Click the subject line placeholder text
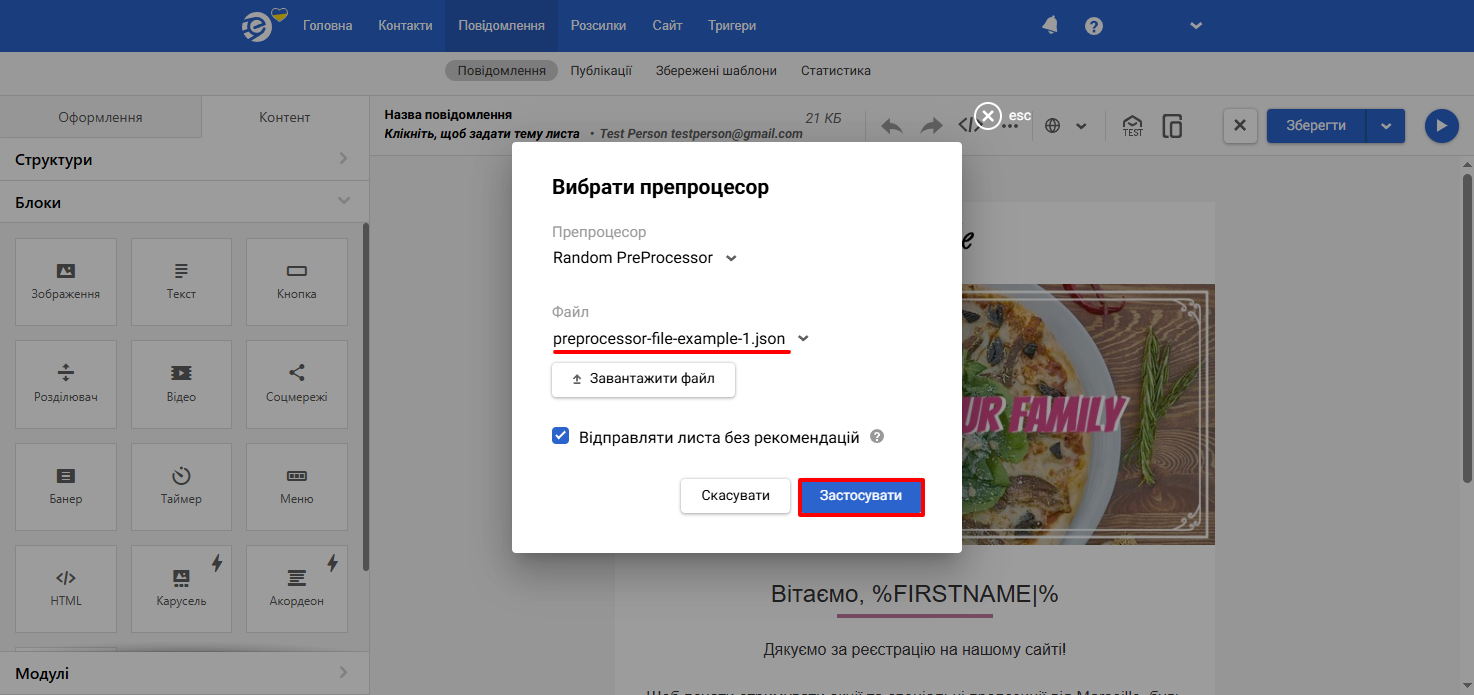 [x=482, y=133]
